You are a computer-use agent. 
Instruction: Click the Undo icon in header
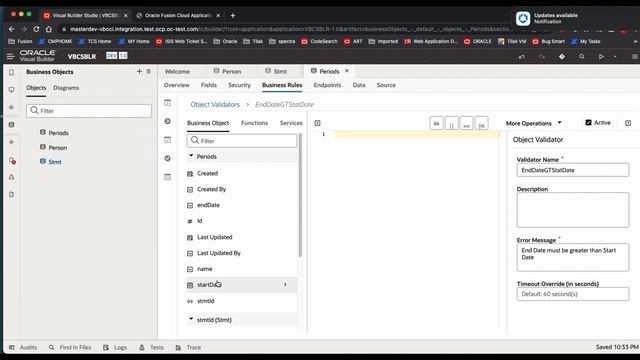[522, 57]
